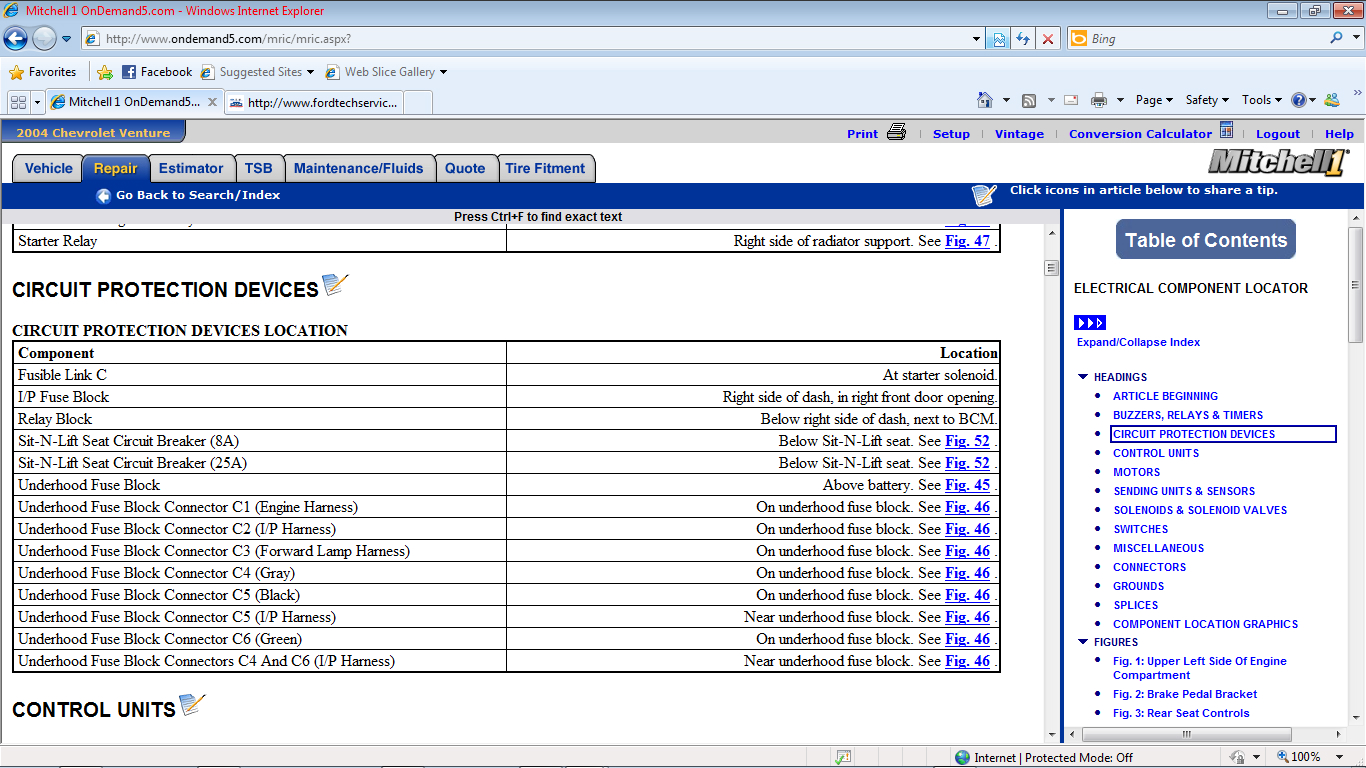Switch to the fordtechservice browser tab

(x=313, y=102)
